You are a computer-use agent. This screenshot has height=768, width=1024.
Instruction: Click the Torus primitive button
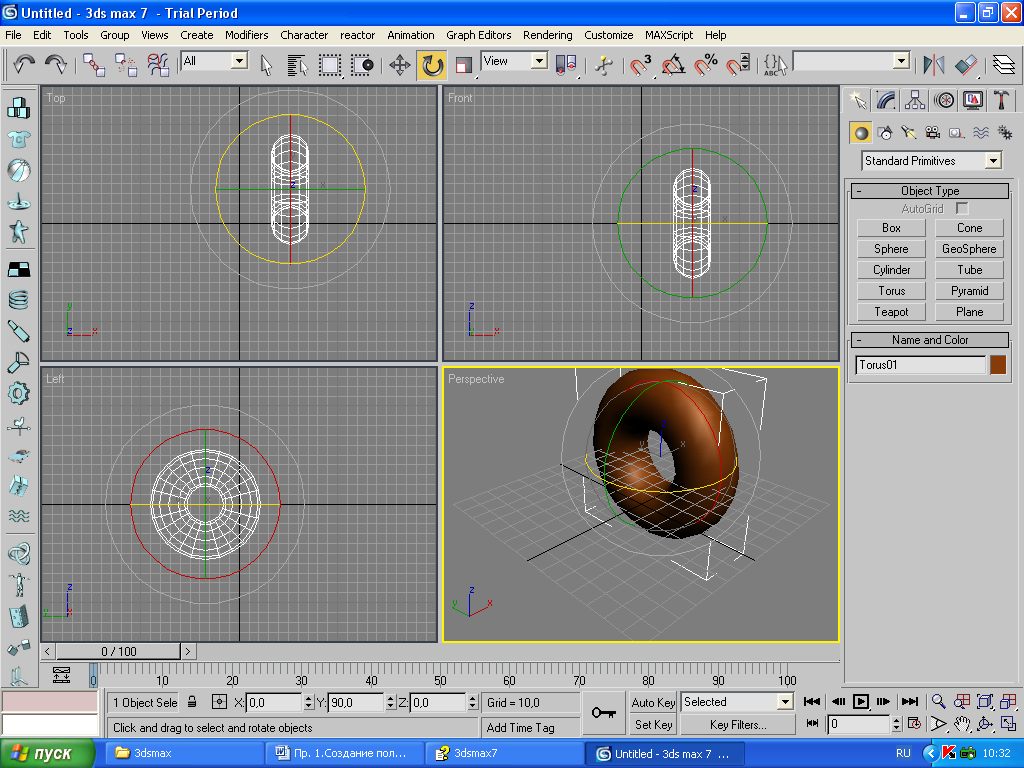pyautogui.click(x=891, y=291)
